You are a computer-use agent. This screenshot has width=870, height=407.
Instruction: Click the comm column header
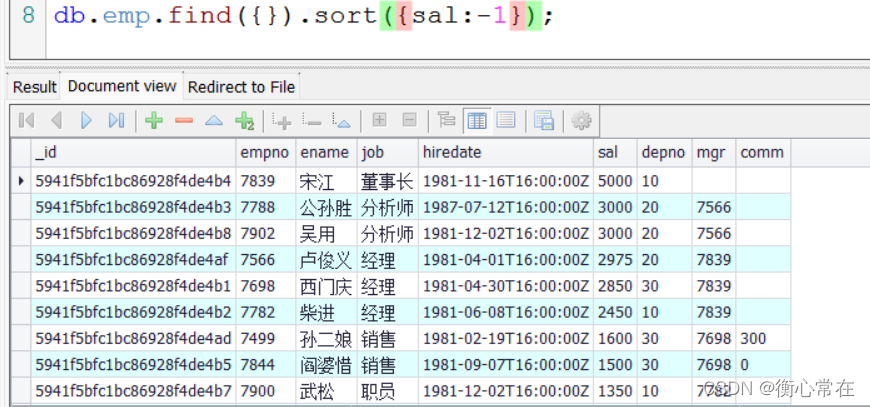763,152
